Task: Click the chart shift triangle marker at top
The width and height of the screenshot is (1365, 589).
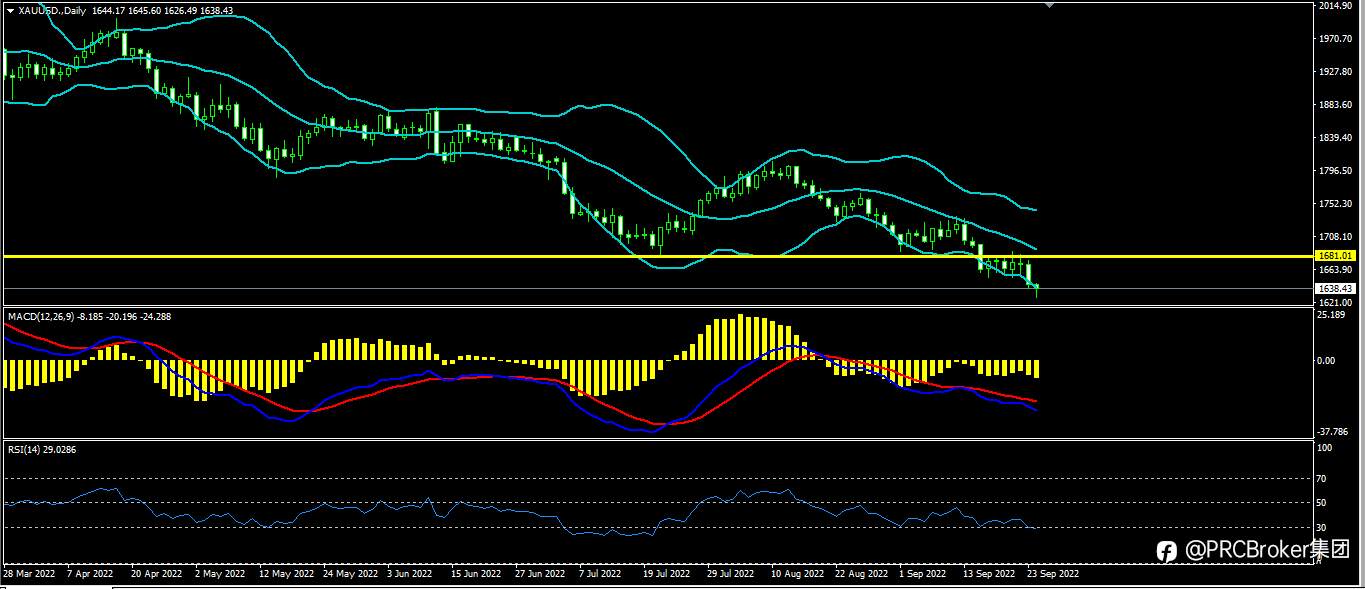Action: coord(1049,5)
